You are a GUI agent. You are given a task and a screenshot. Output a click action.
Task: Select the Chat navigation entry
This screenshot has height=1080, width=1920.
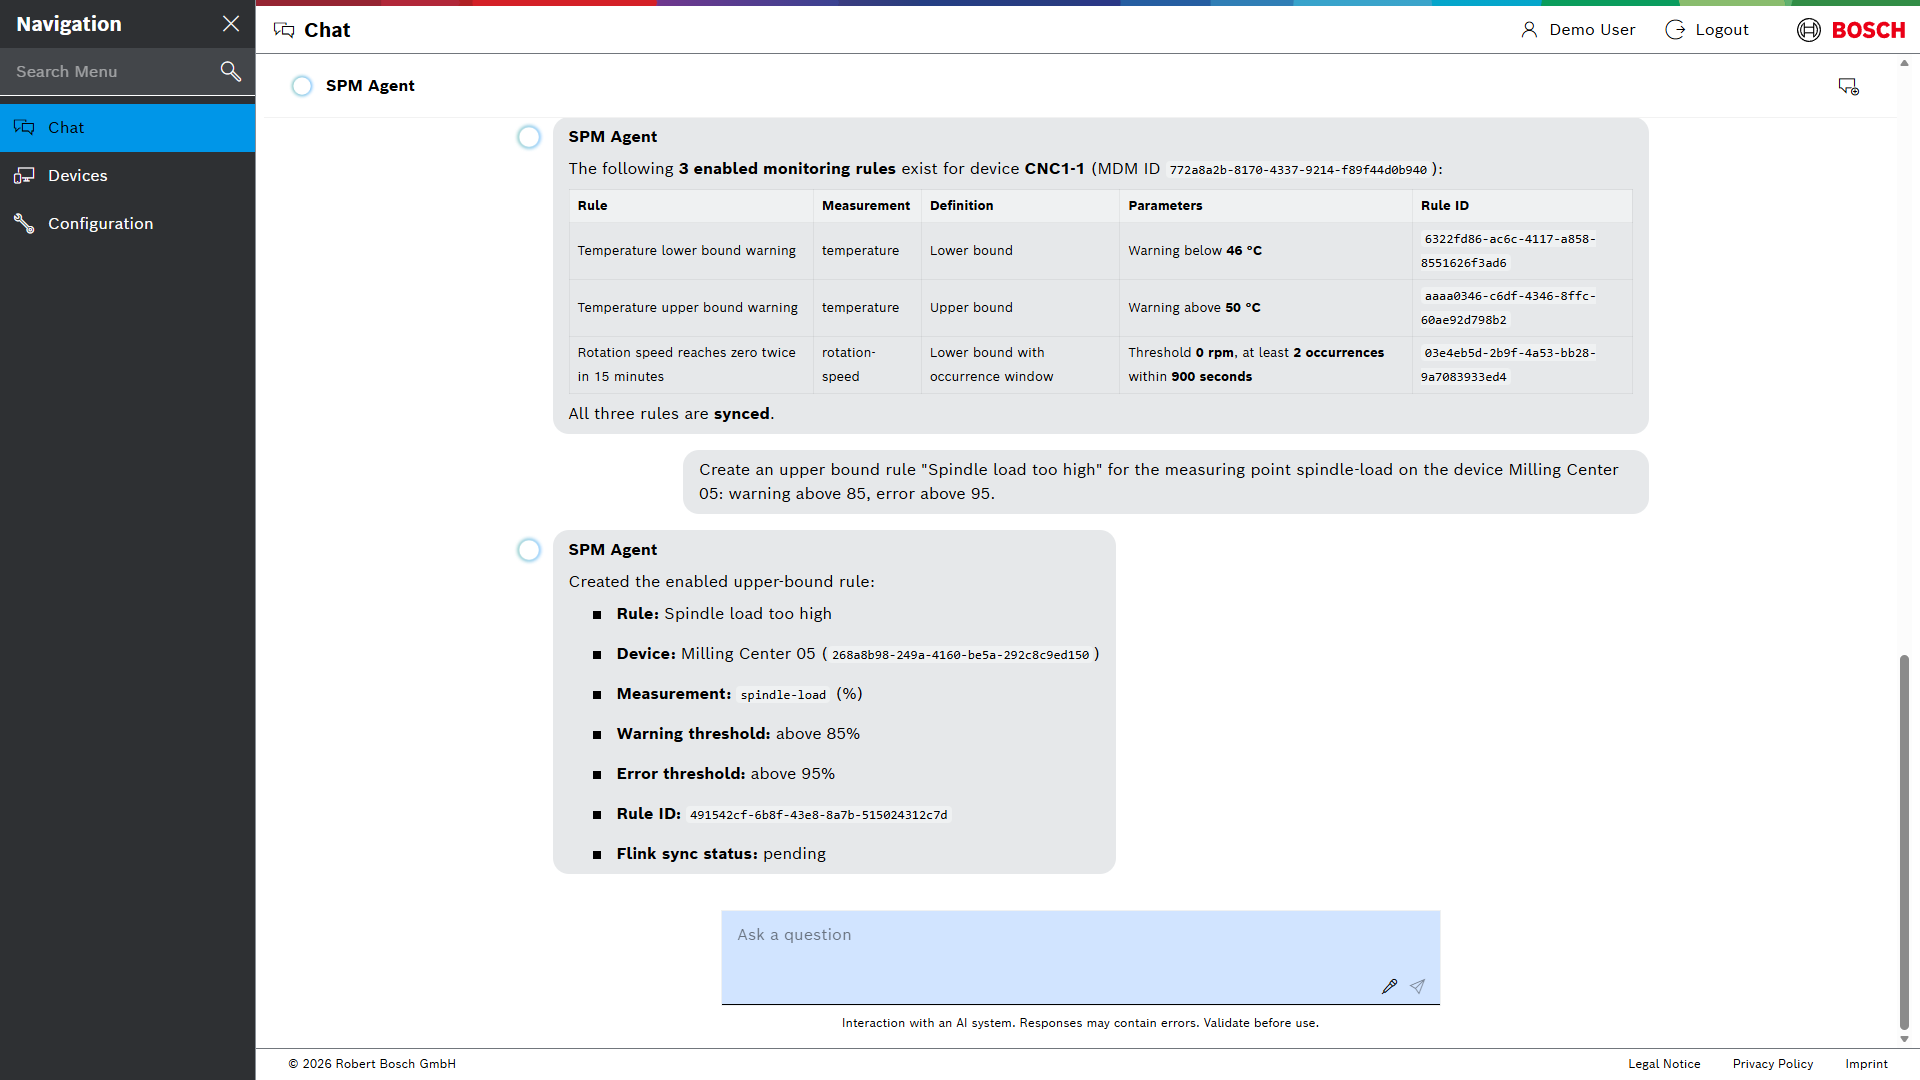pos(127,128)
